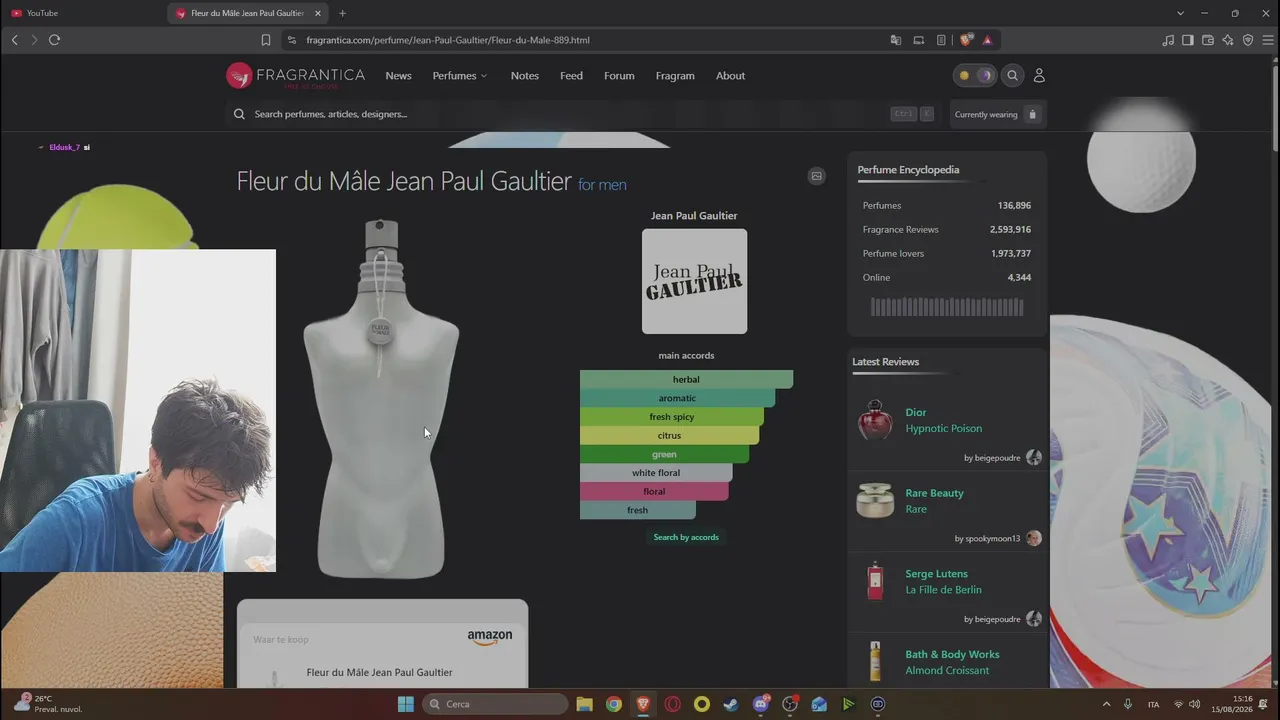Open the Notes menu item

pos(525,76)
